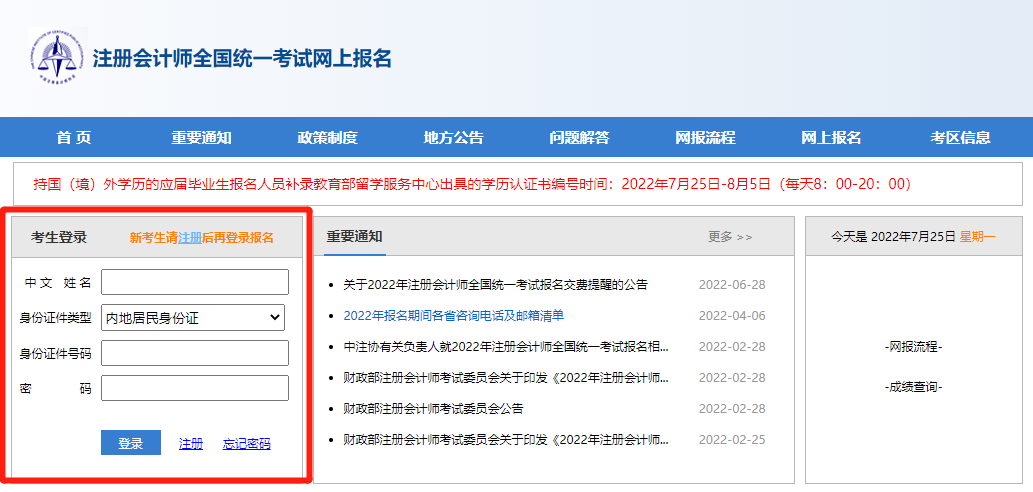Open 网上报名 in the navigation bar
The image size is (1033, 492).
point(831,138)
